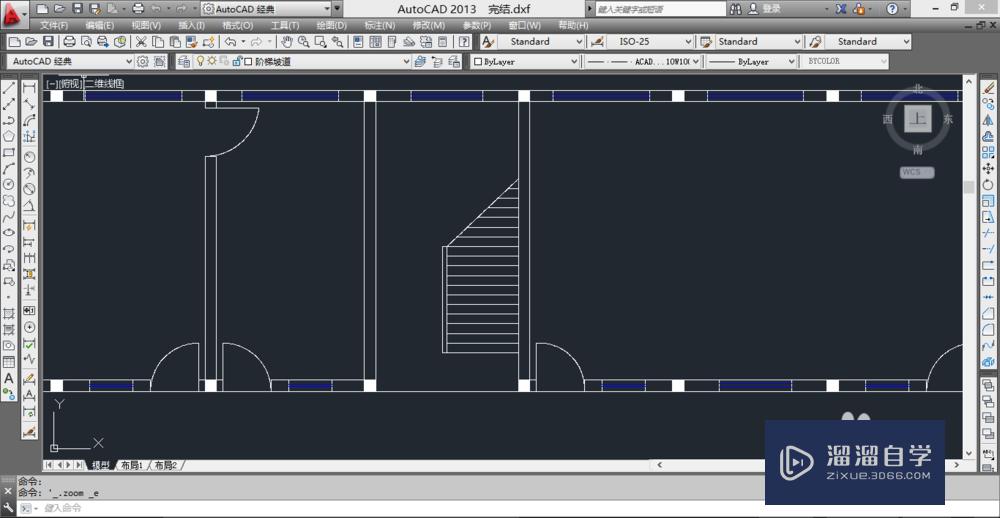
Task: Click the 二维线框 visual style label
Action: point(104,84)
